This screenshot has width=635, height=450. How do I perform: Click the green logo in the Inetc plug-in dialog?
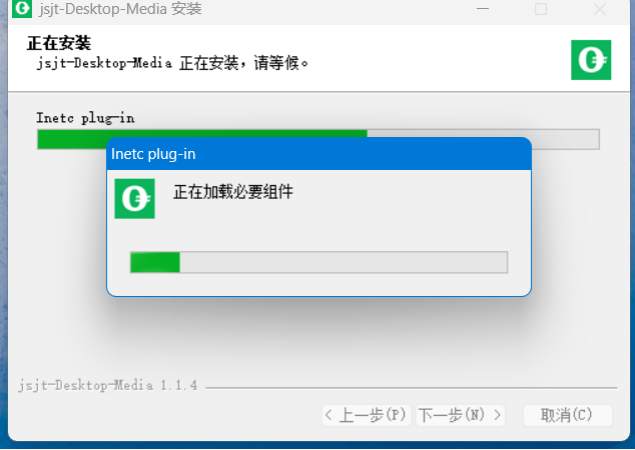tap(134, 198)
